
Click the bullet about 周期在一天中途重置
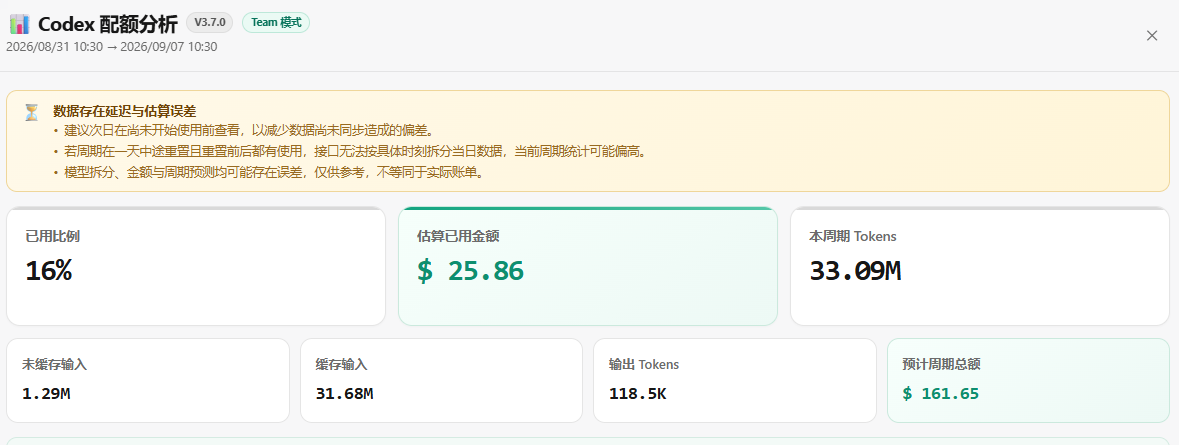tap(350, 151)
